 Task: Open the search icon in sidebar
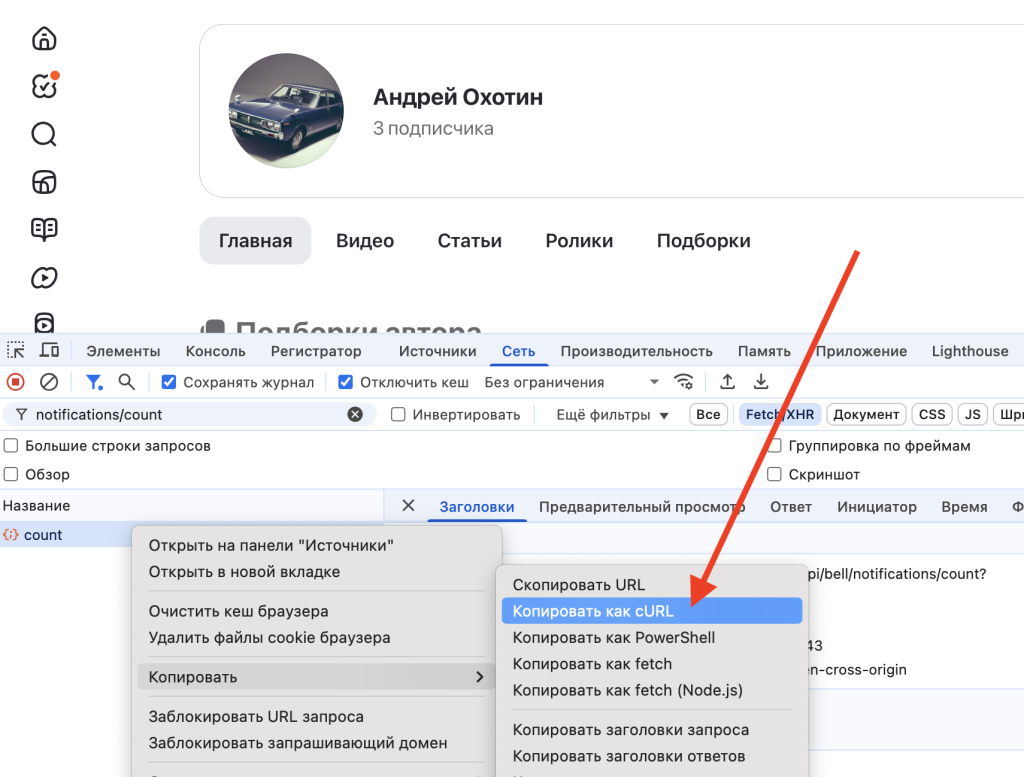tap(44, 134)
